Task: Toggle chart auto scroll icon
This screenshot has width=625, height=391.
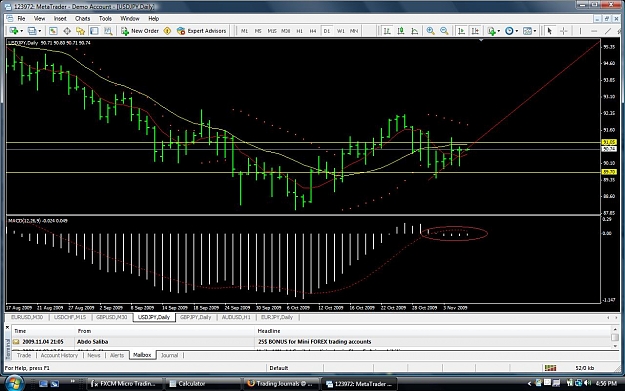Action: click(461, 31)
